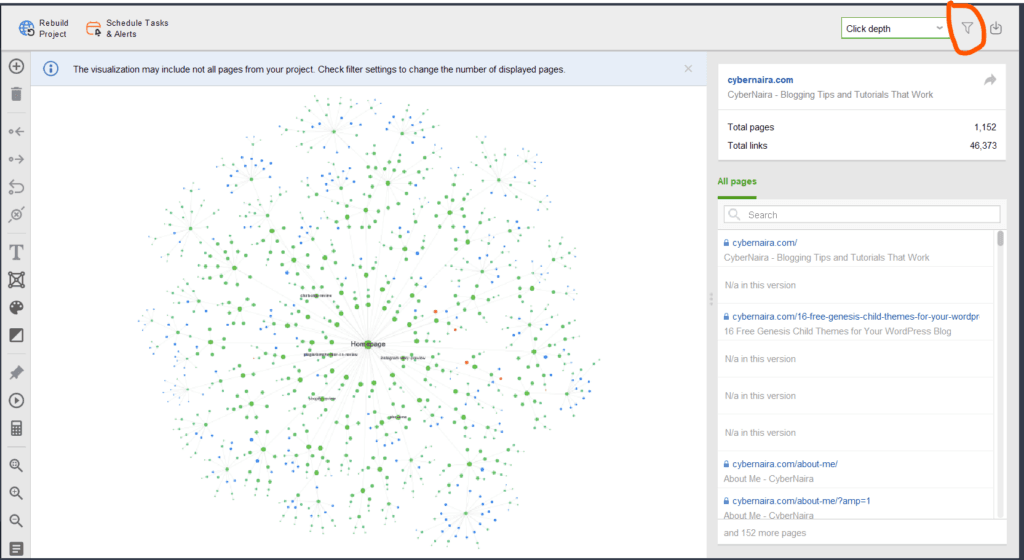Click the '1,152' total pages value
This screenshot has width=1024, height=560.
click(x=985, y=127)
